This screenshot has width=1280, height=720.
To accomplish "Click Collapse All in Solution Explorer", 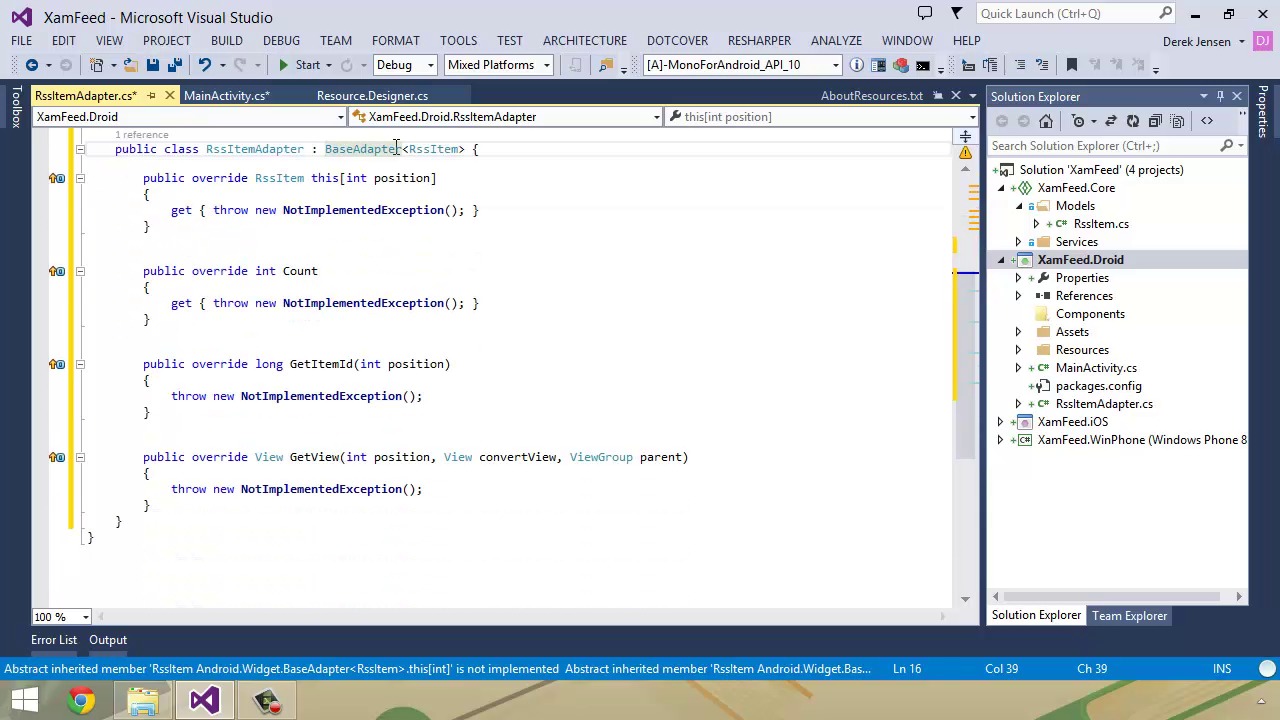I will (x=1155, y=121).
